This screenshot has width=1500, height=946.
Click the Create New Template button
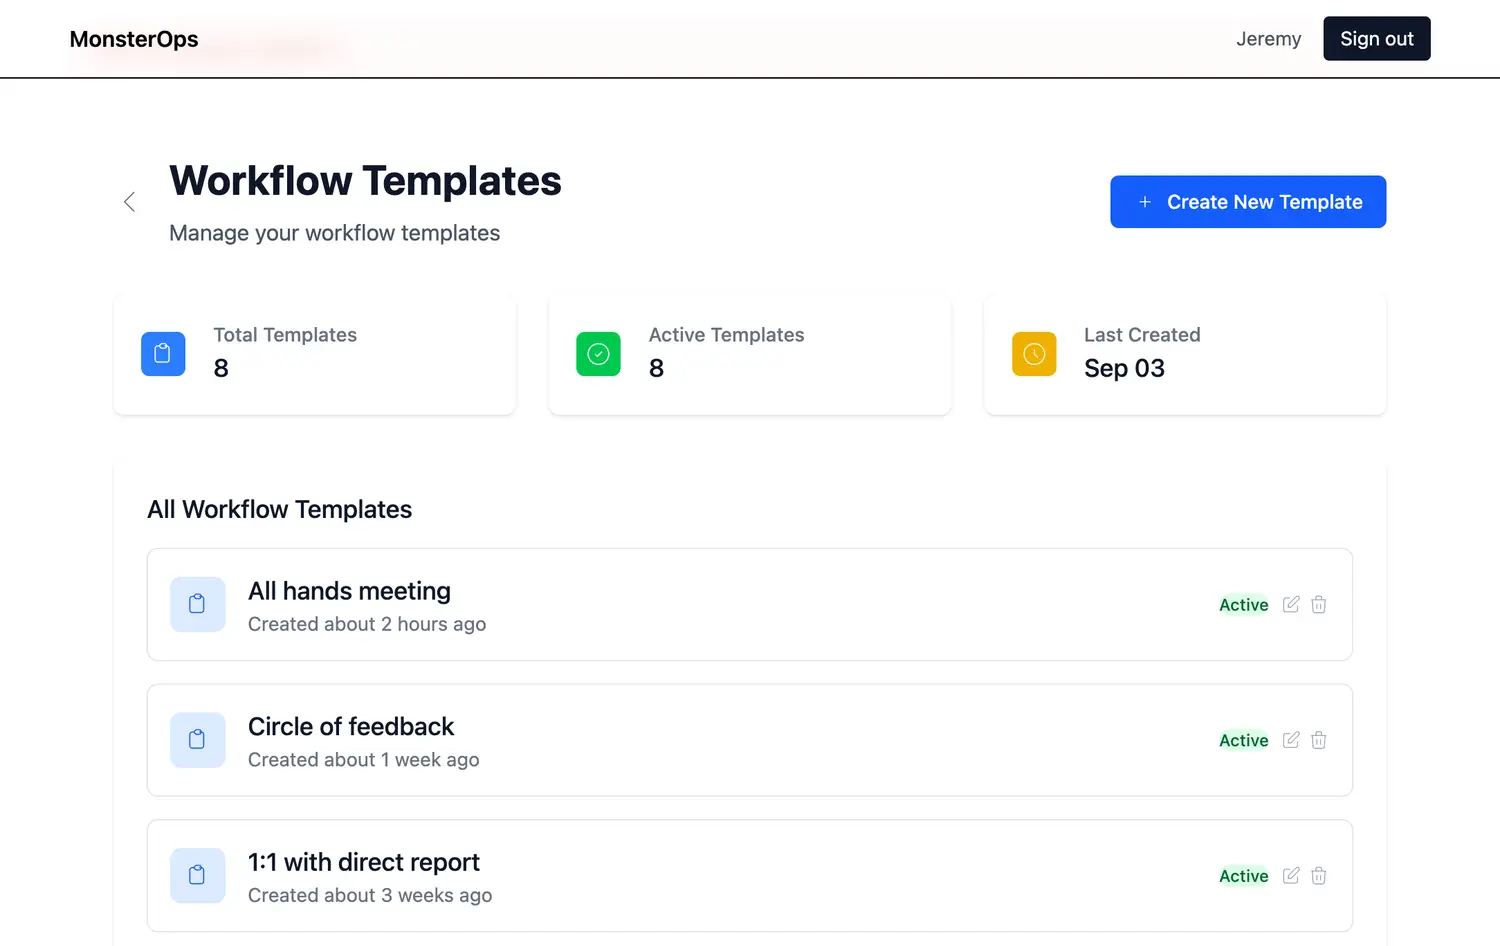coord(1248,202)
